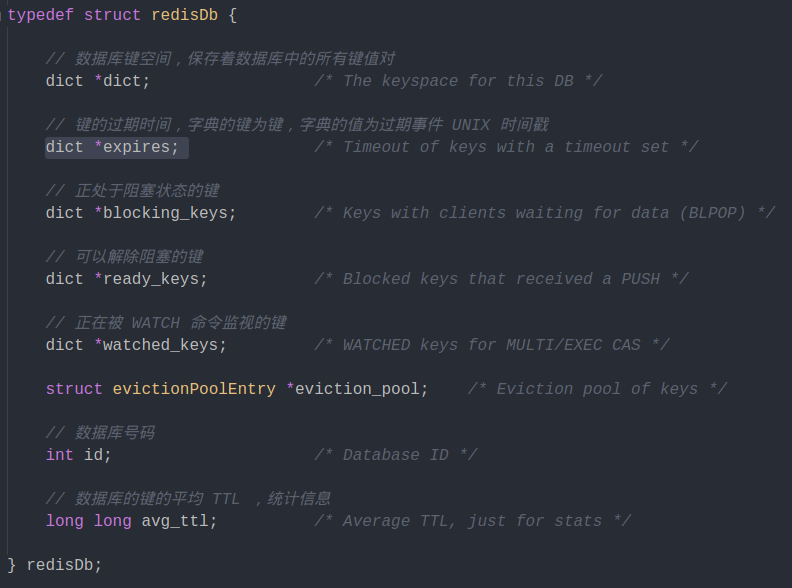Click the 'Database ID' comment
792x588 pixels.
point(395,455)
